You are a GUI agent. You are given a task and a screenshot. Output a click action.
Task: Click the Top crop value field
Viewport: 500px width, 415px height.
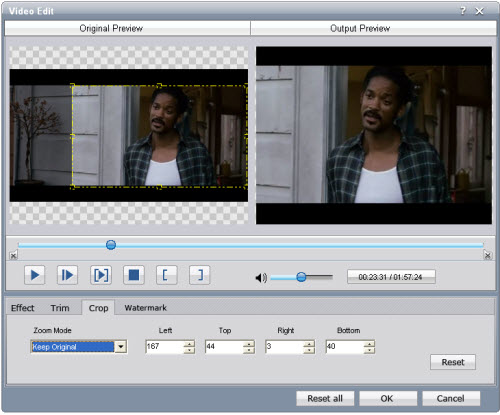pos(224,347)
